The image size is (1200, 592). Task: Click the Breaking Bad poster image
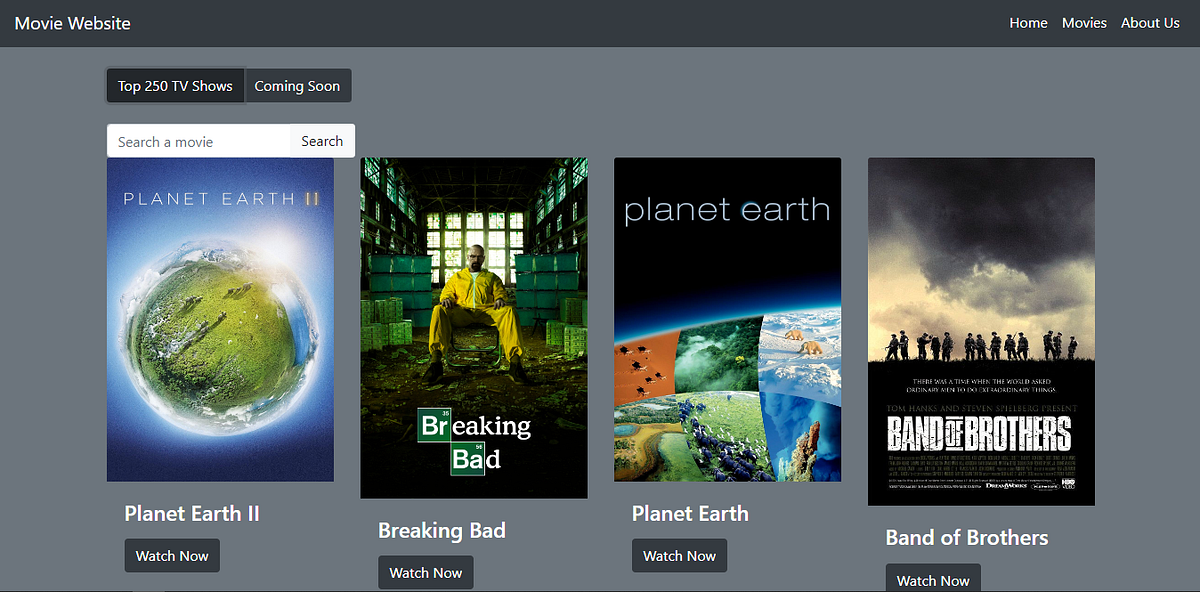click(474, 328)
